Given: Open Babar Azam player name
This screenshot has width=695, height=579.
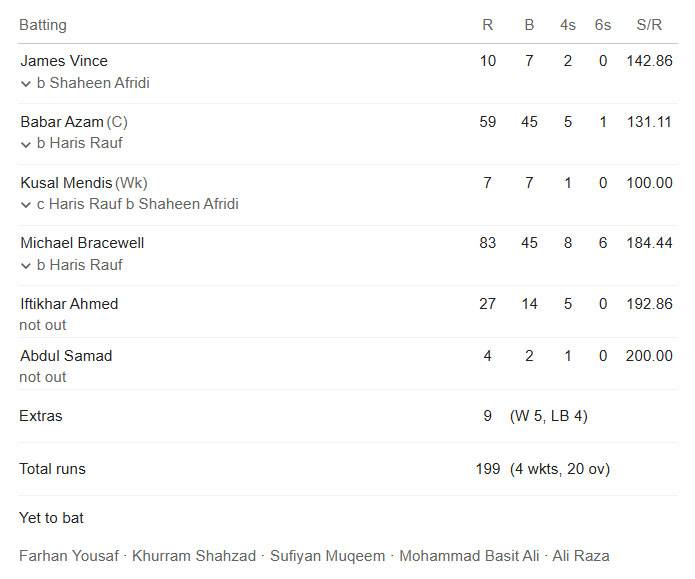Looking at the screenshot, I should coord(62,121).
